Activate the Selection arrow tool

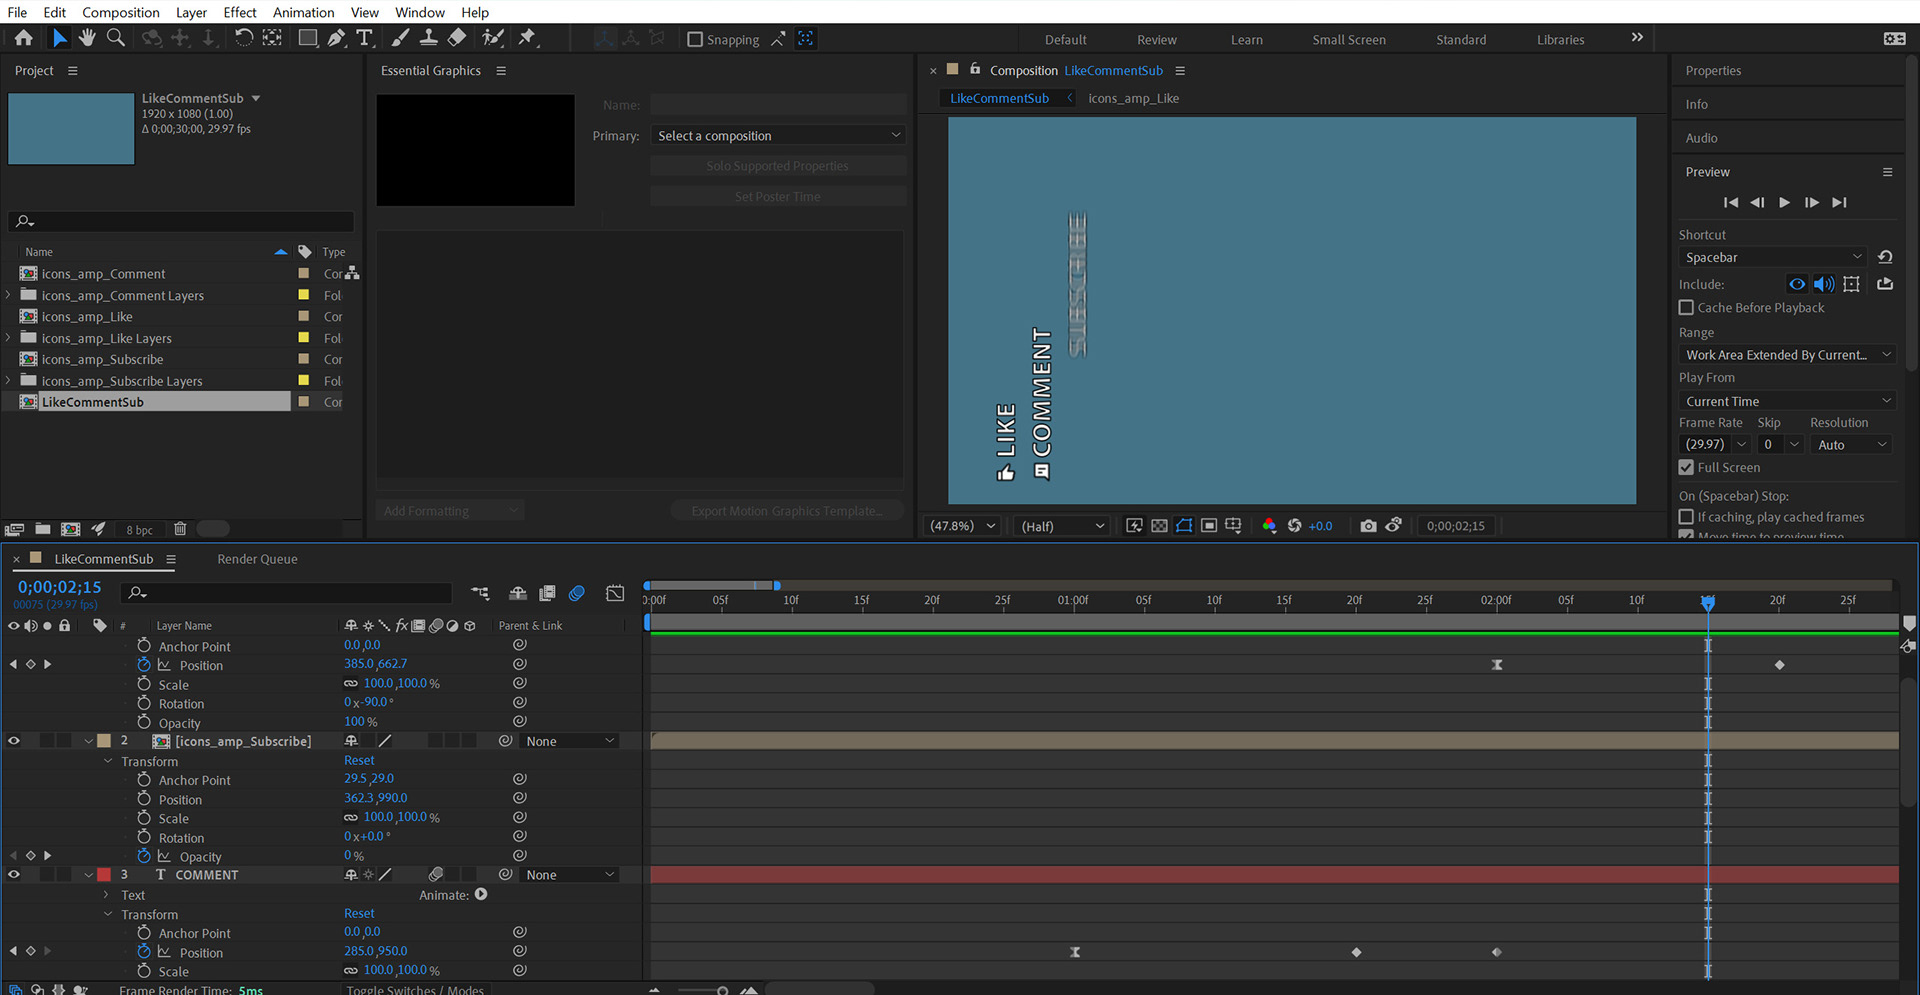(59, 38)
